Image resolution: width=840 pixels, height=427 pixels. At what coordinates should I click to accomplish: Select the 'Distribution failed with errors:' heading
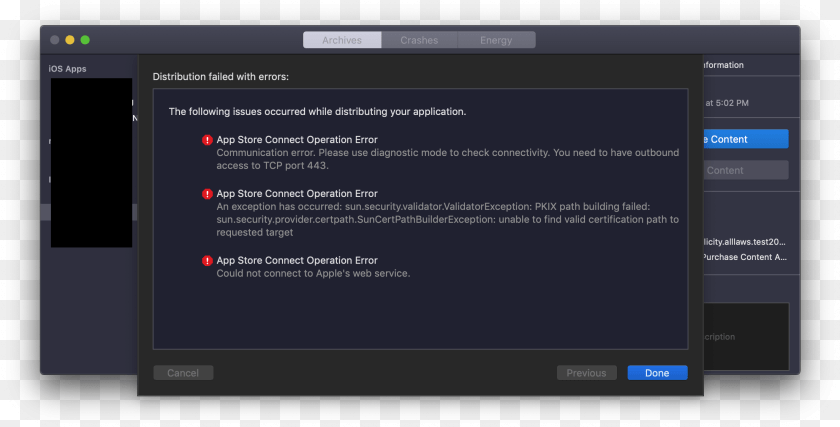coord(221,77)
